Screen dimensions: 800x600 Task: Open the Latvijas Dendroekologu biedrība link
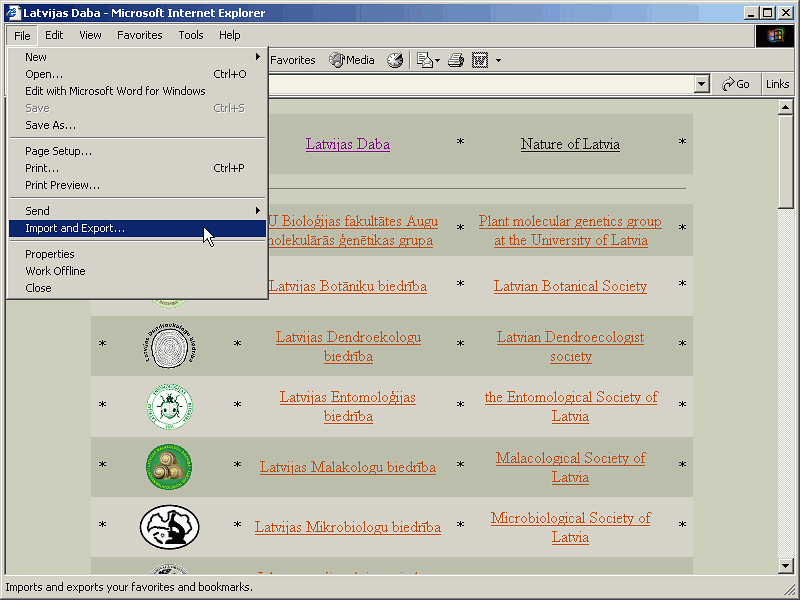coord(348,346)
